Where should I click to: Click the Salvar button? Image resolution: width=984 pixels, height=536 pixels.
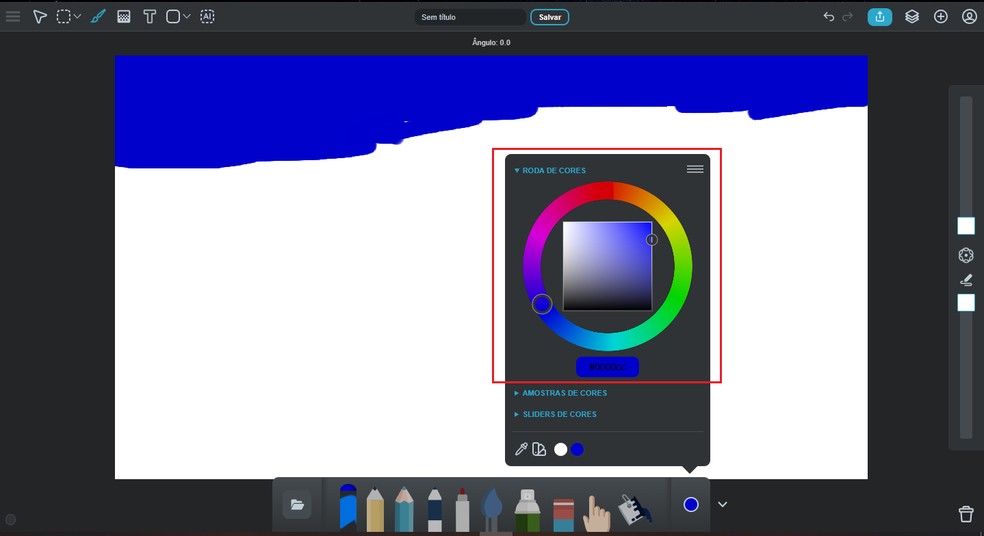pyautogui.click(x=550, y=17)
